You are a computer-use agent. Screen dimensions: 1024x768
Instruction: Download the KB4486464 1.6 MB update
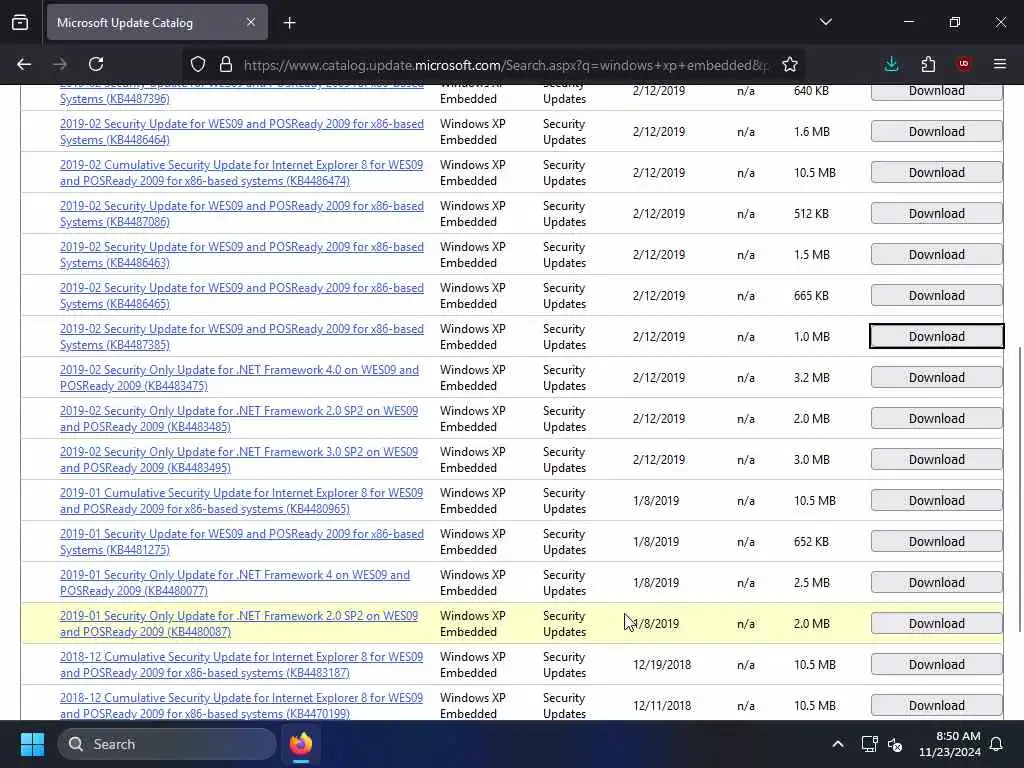coord(936,131)
